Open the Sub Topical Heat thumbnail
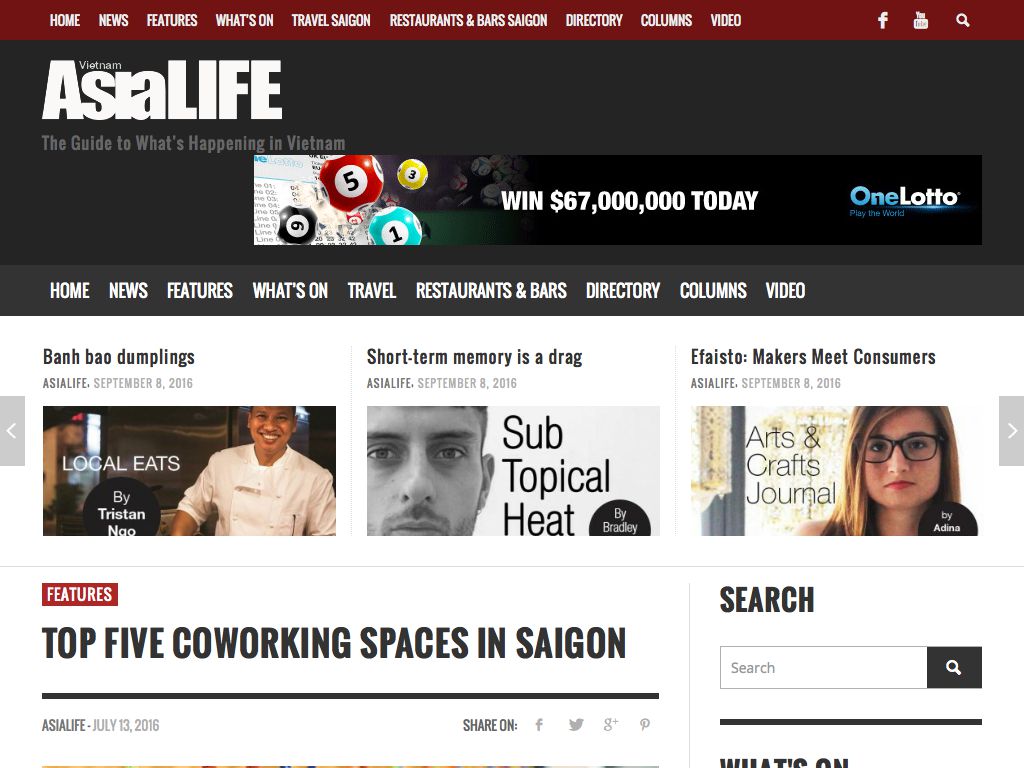This screenshot has height=768, width=1024. [513, 471]
